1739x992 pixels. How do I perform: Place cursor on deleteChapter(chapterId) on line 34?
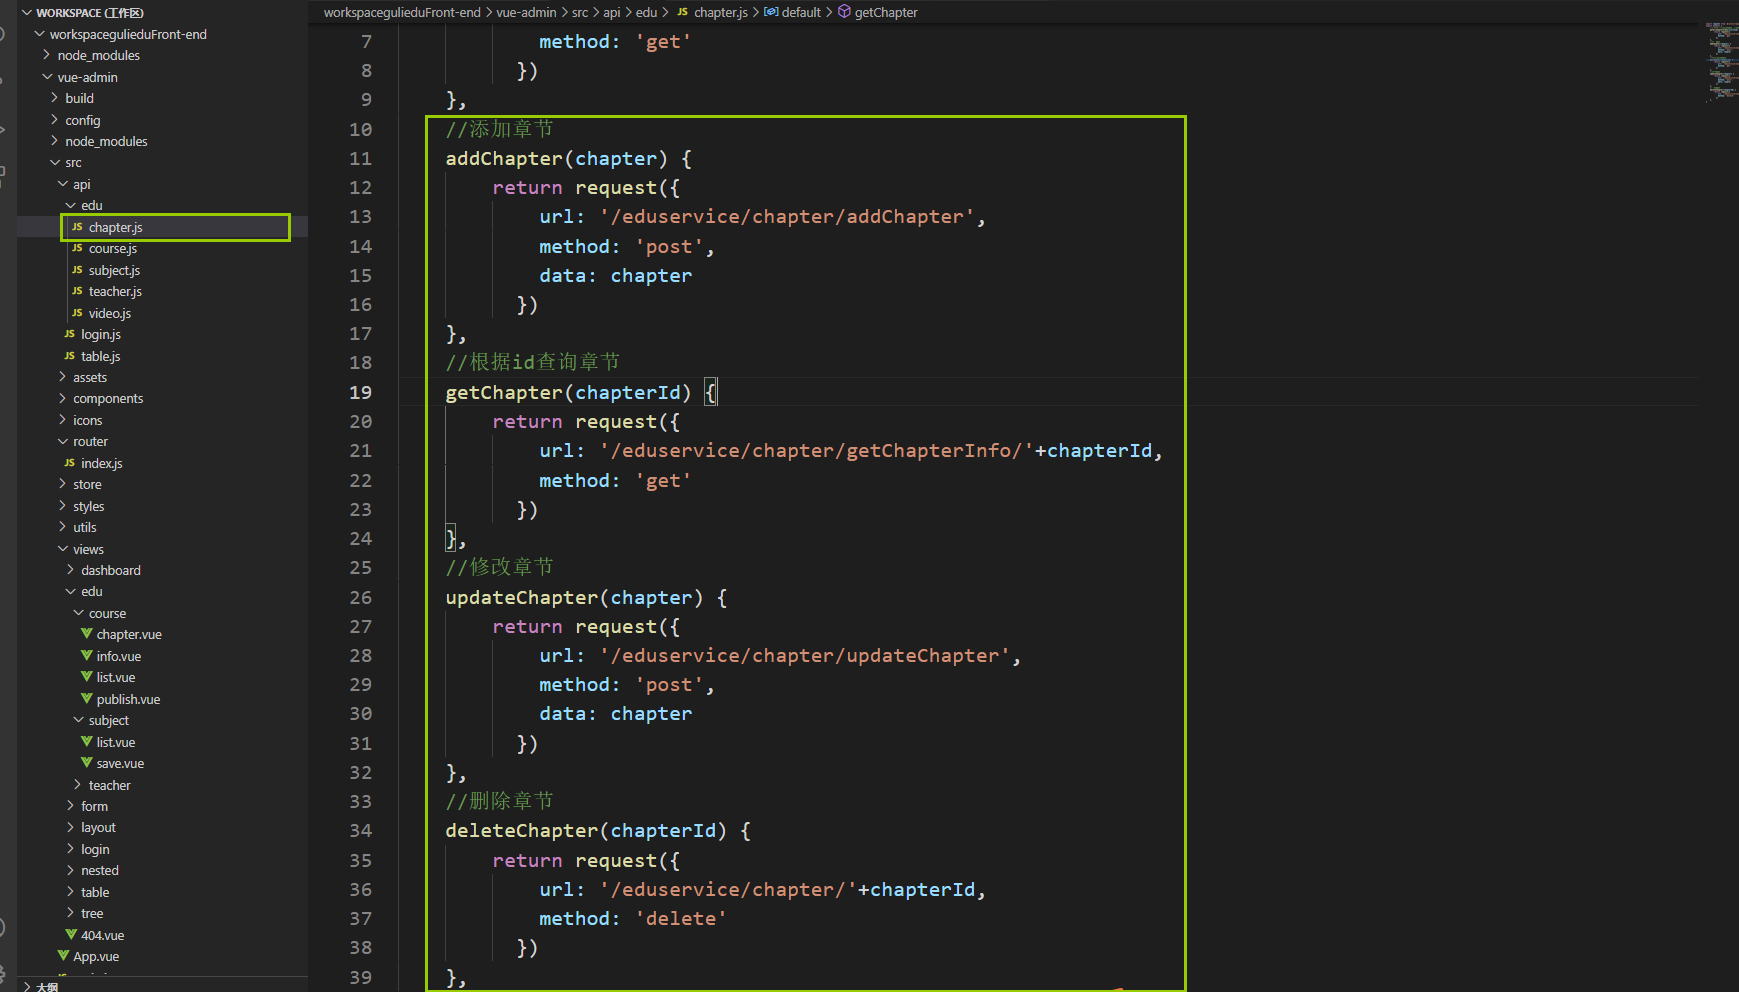click(586, 830)
